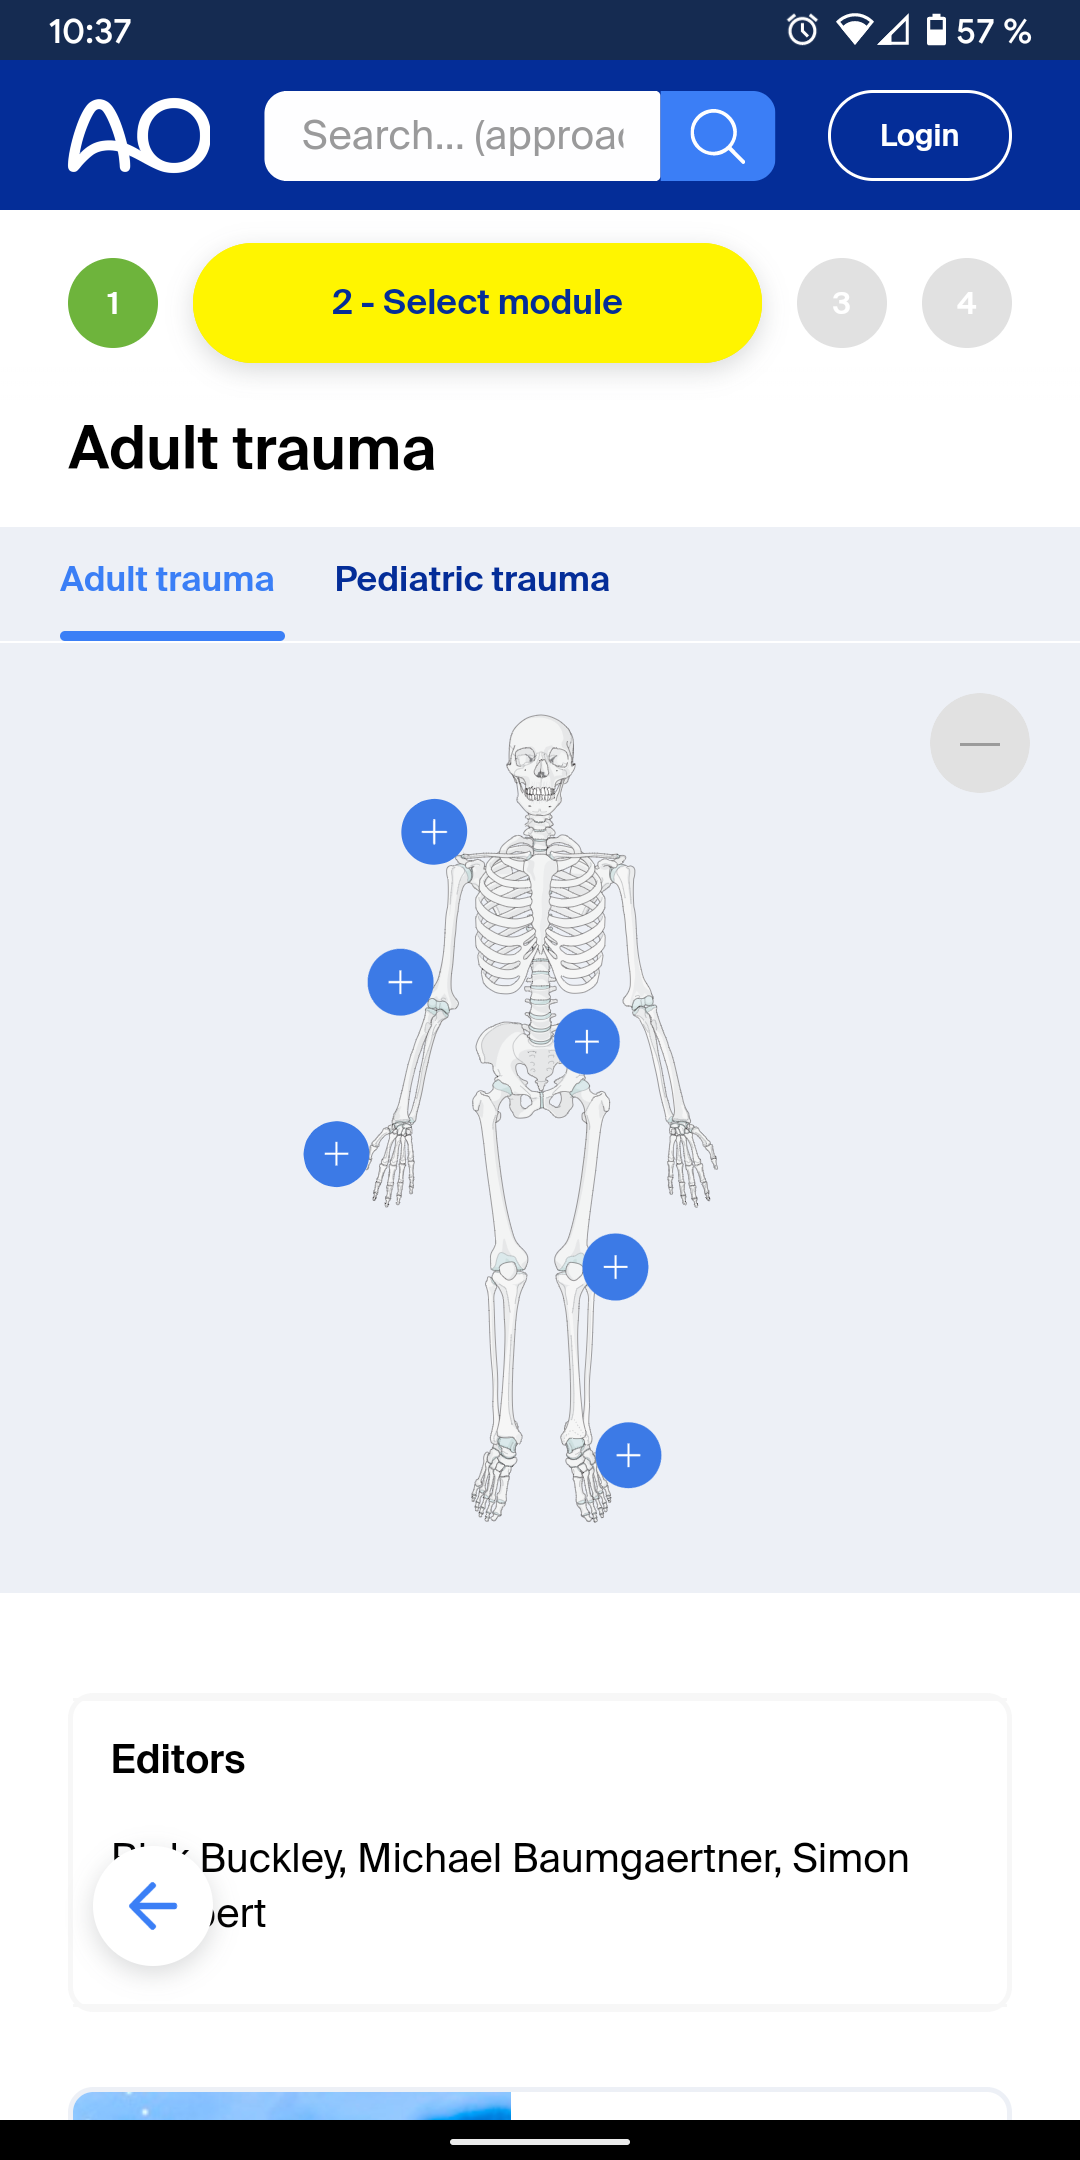Go to step 1 green circle
The height and width of the screenshot is (2160, 1080).
pyautogui.click(x=113, y=303)
